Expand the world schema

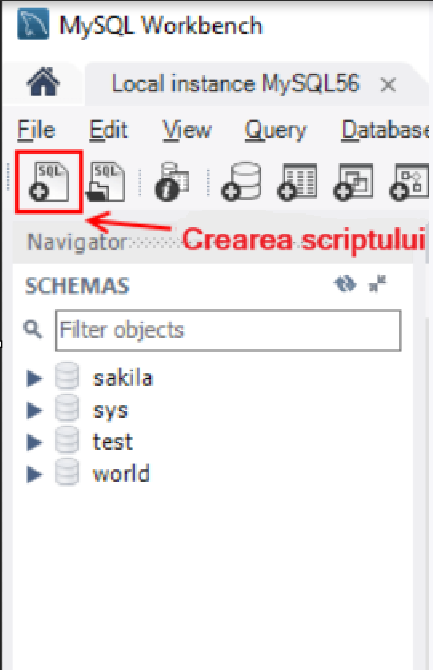point(35,474)
